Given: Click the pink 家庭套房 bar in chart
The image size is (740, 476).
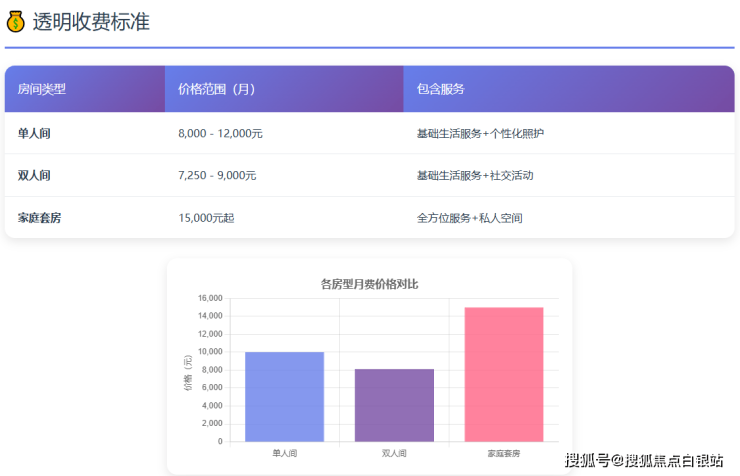Looking at the screenshot, I should 504,374.
